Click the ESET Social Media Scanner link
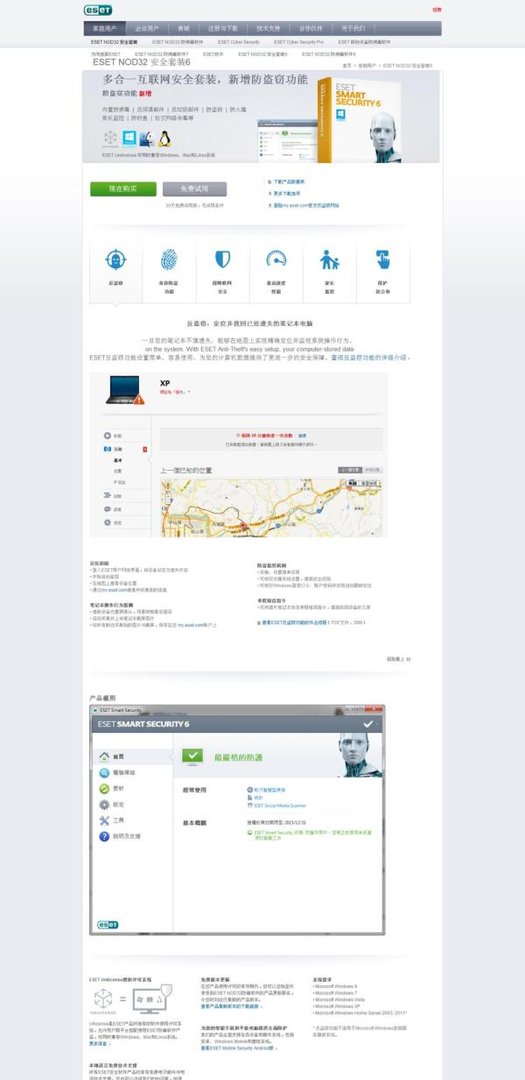 pyautogui.click(x=280, y=805)
